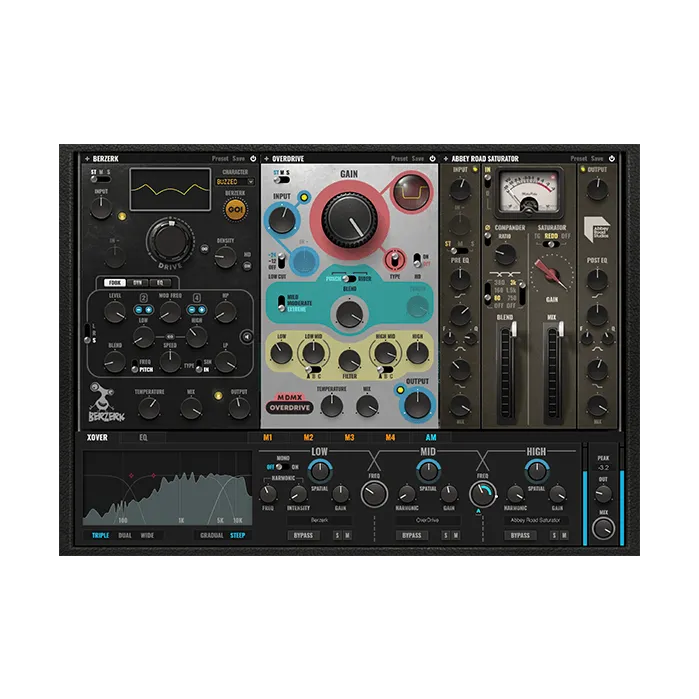Image resolution: width=699 pixels, height=699 pixels.
Task: Click the Overdrive clipping curve display
Action: click(x=410, y=192)
